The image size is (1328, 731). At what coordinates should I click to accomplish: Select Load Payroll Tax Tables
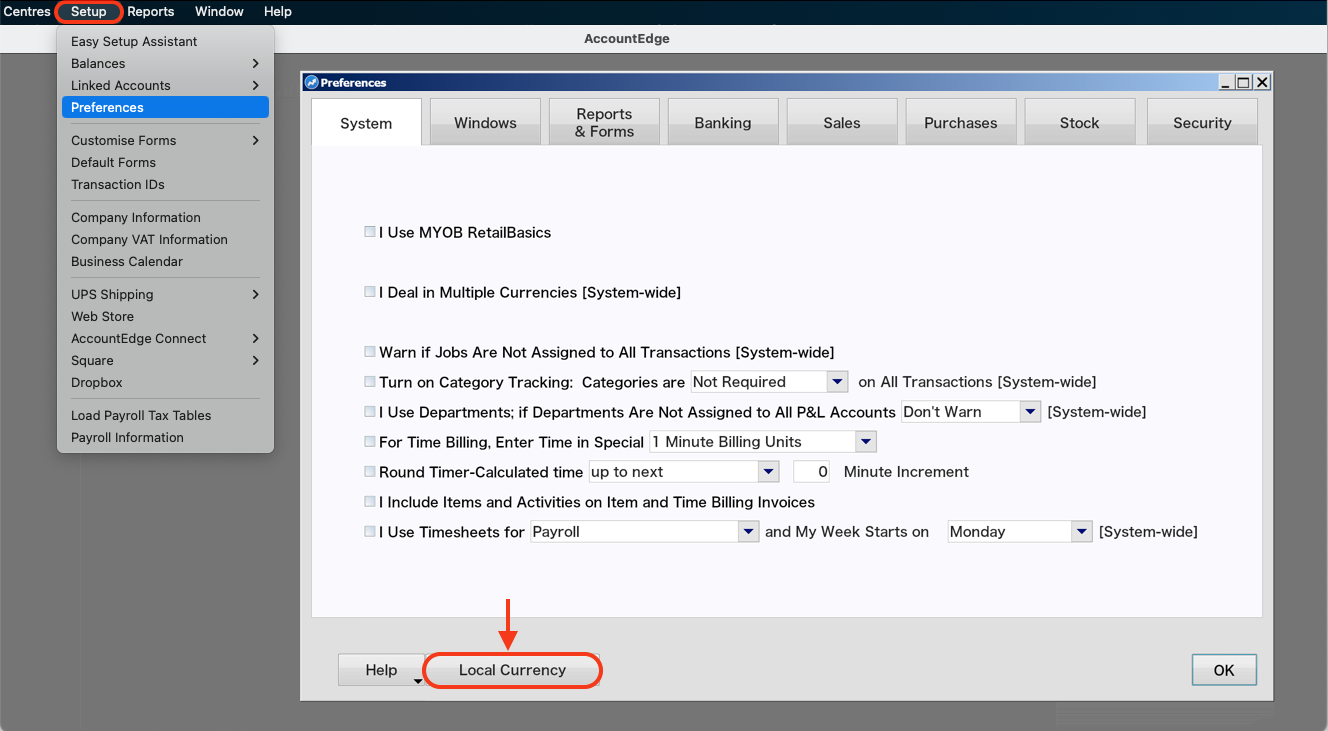pyautogui.click(x=165, y=415)
